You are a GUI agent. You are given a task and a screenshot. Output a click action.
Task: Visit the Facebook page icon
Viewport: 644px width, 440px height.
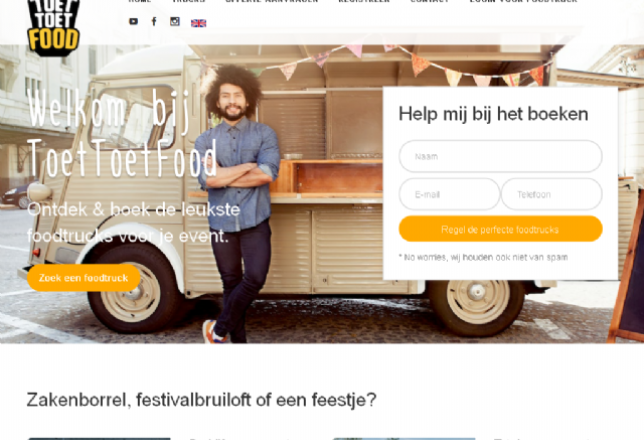154,21
